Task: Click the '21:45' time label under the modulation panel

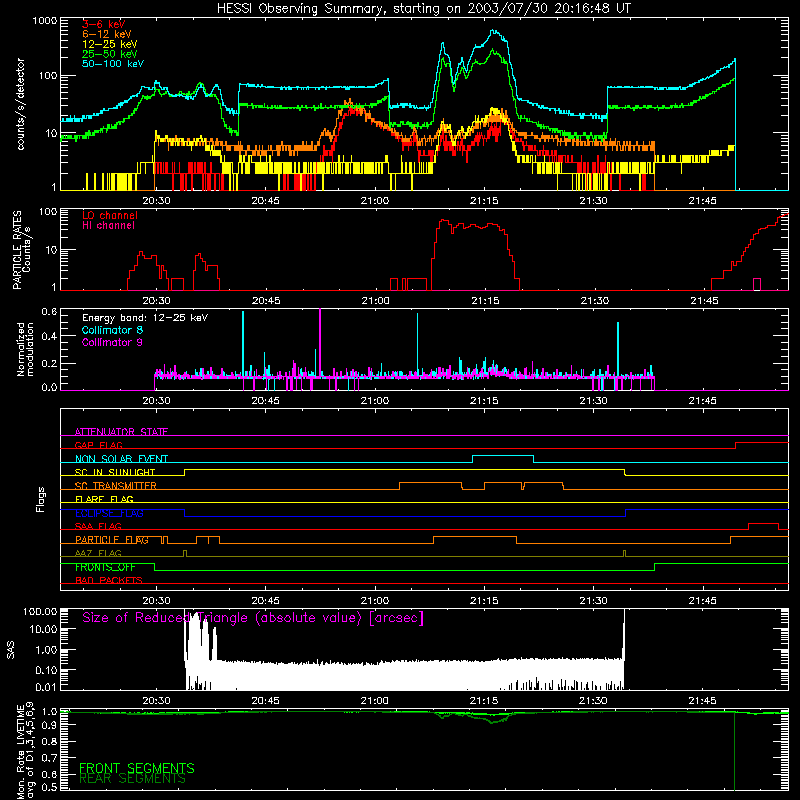Action: click(703, 401)
